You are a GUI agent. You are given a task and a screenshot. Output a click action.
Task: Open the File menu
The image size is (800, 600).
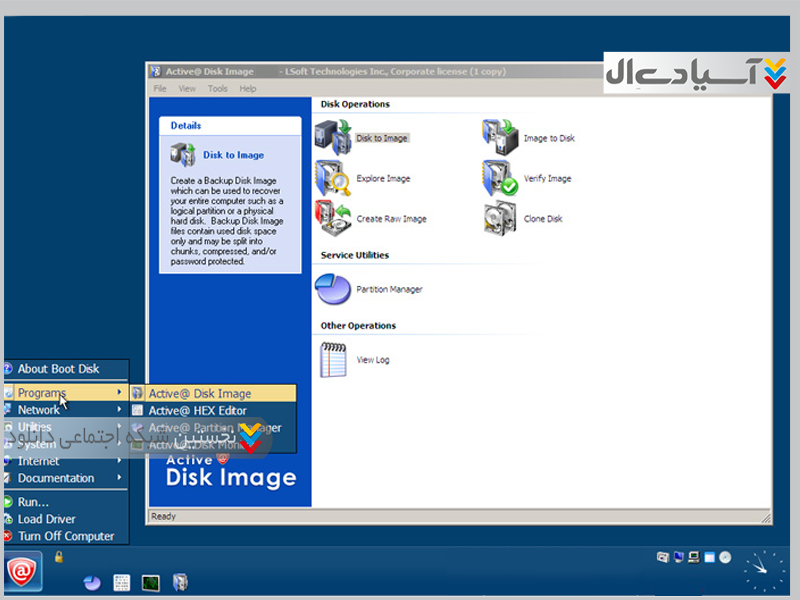[160, 89]
